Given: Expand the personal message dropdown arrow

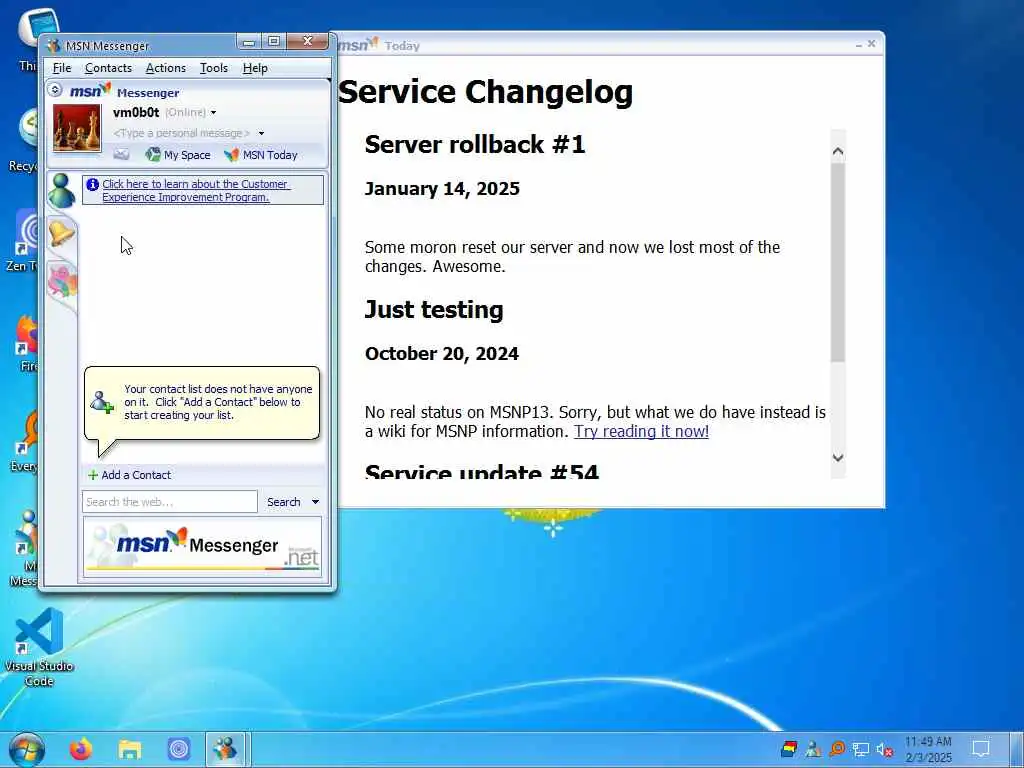Looking at the screenshot, I should (261, 133).
